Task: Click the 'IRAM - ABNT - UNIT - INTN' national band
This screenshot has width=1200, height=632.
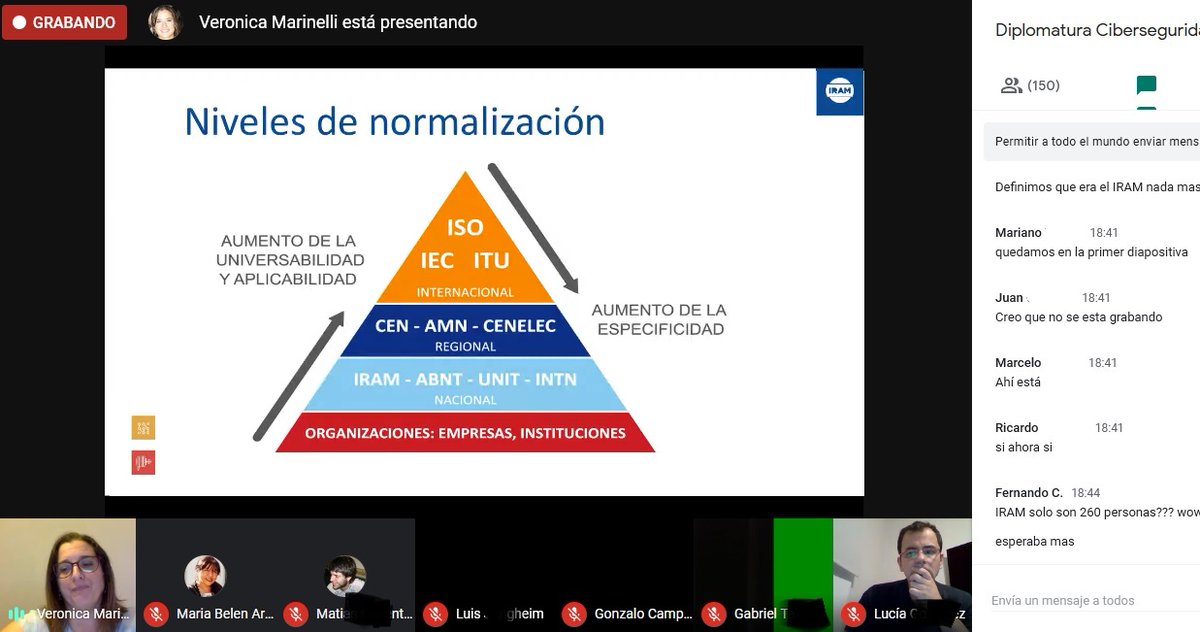Action: click(465, 386)
